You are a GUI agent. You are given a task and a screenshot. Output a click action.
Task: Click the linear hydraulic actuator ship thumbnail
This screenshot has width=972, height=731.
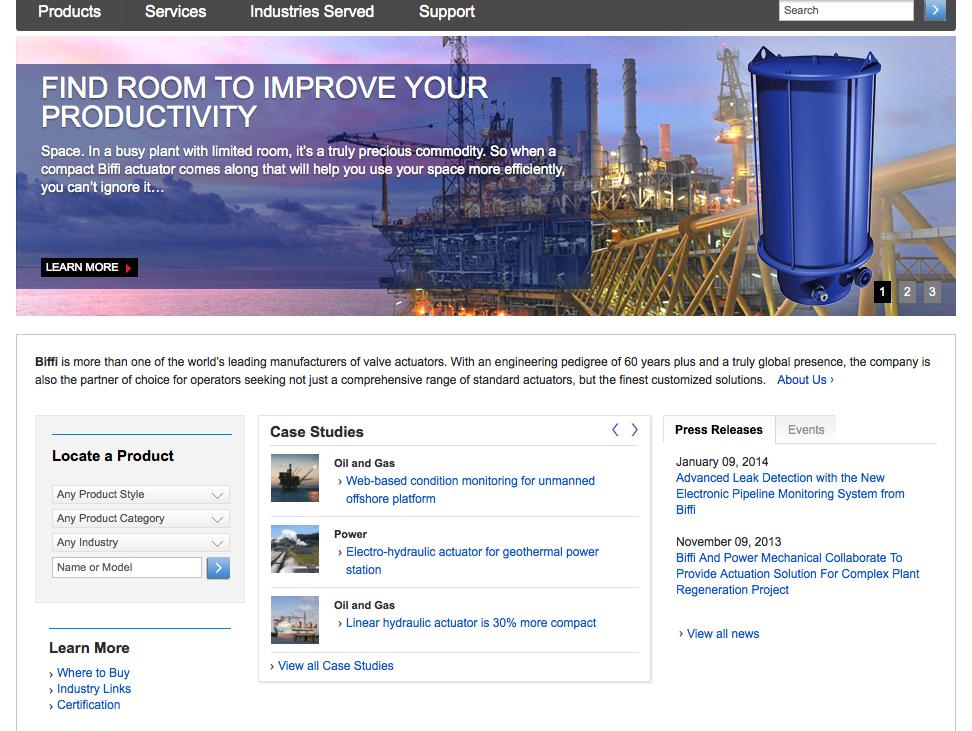(295, 619)
